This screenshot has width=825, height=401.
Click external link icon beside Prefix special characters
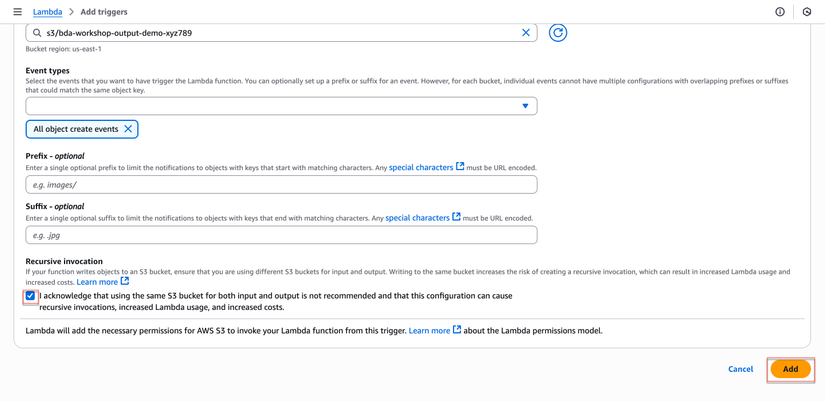click(x=460, y=167)
